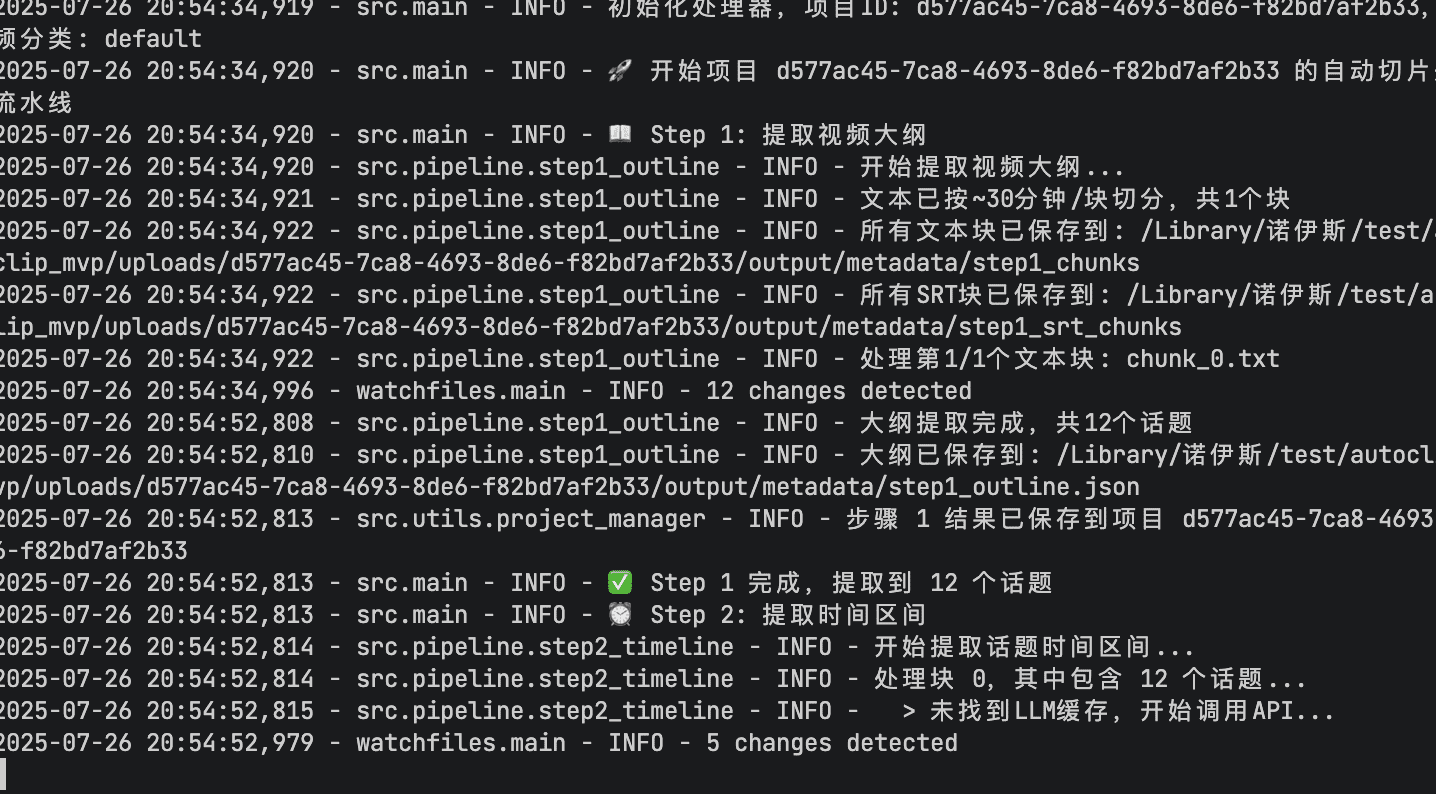This screenshot has height=794, width=1436.
Task: Click the chunk_0.txt filename
Action: tap(1203, 359)
